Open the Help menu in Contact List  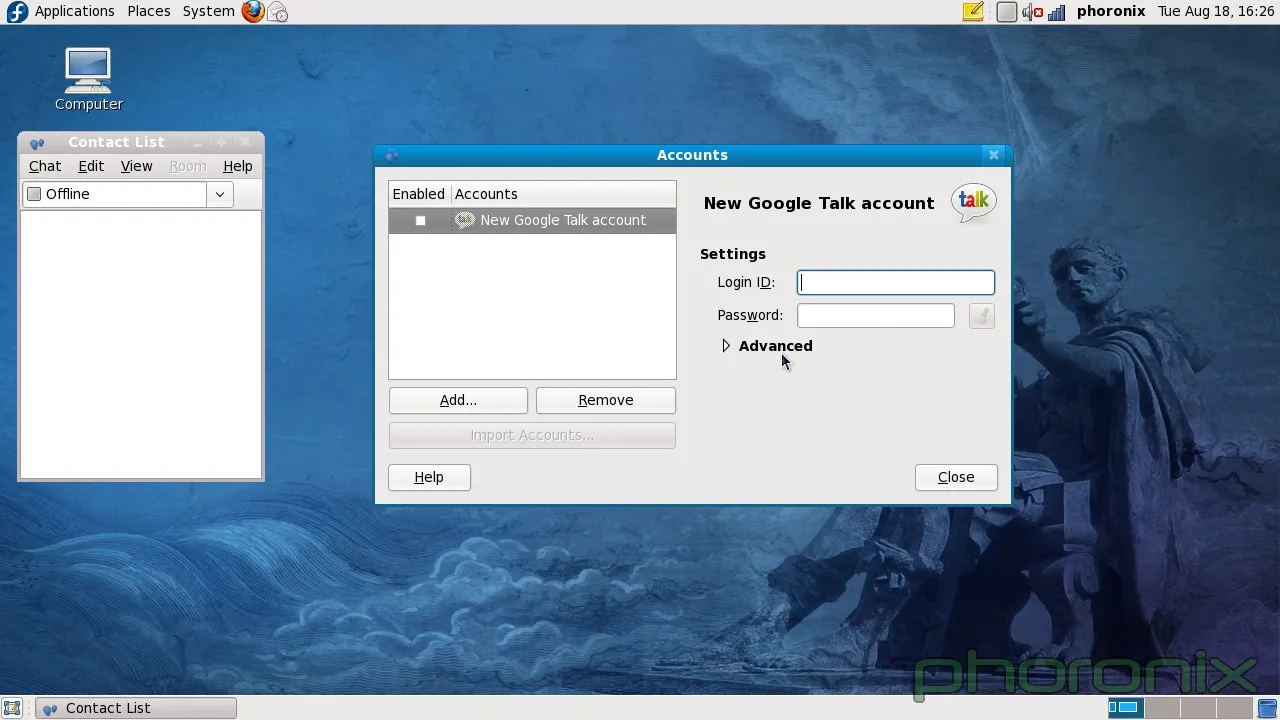[238, 166]
